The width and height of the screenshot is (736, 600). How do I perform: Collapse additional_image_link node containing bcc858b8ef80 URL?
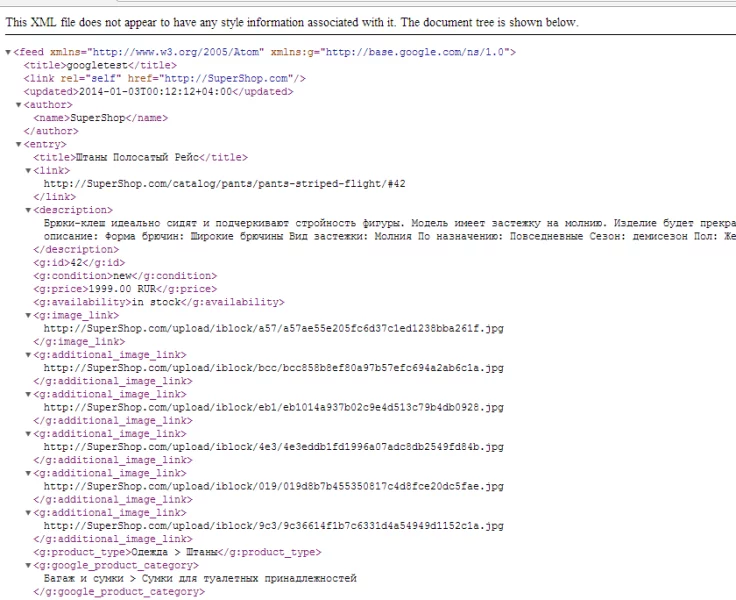coord(28,355)
